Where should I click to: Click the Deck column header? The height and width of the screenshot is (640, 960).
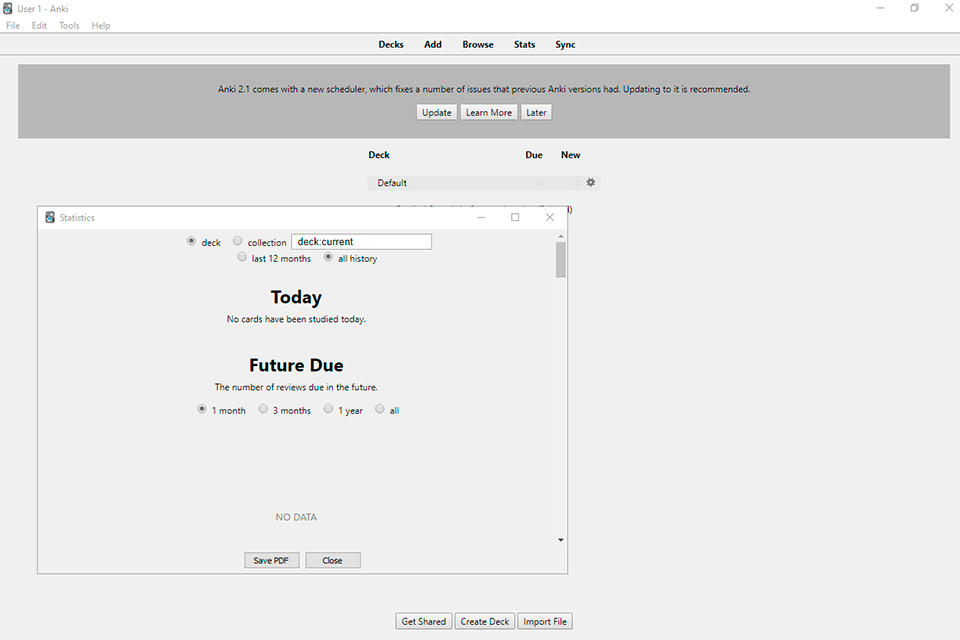click(379, 155)
